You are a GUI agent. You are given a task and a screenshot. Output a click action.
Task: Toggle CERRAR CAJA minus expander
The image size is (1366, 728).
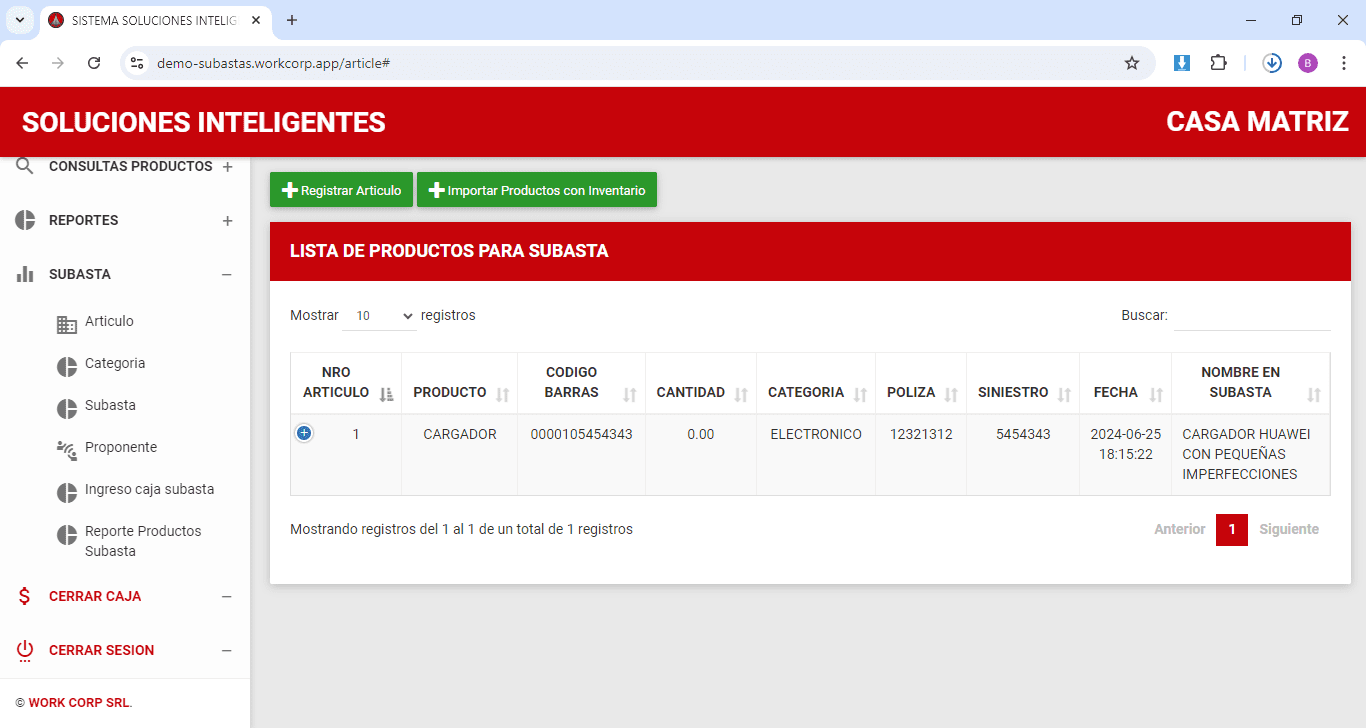coord(227,597)
